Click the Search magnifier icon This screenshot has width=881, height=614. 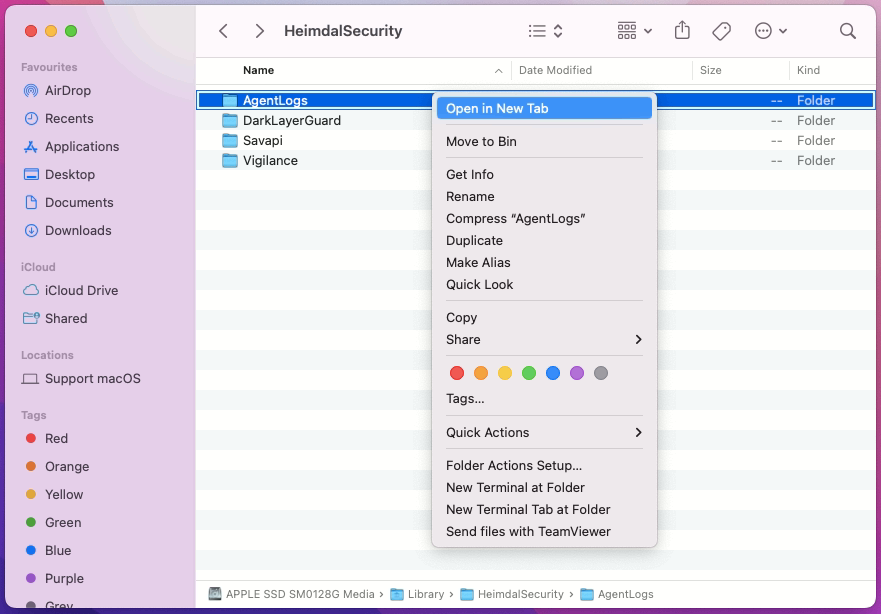[847, 31]
